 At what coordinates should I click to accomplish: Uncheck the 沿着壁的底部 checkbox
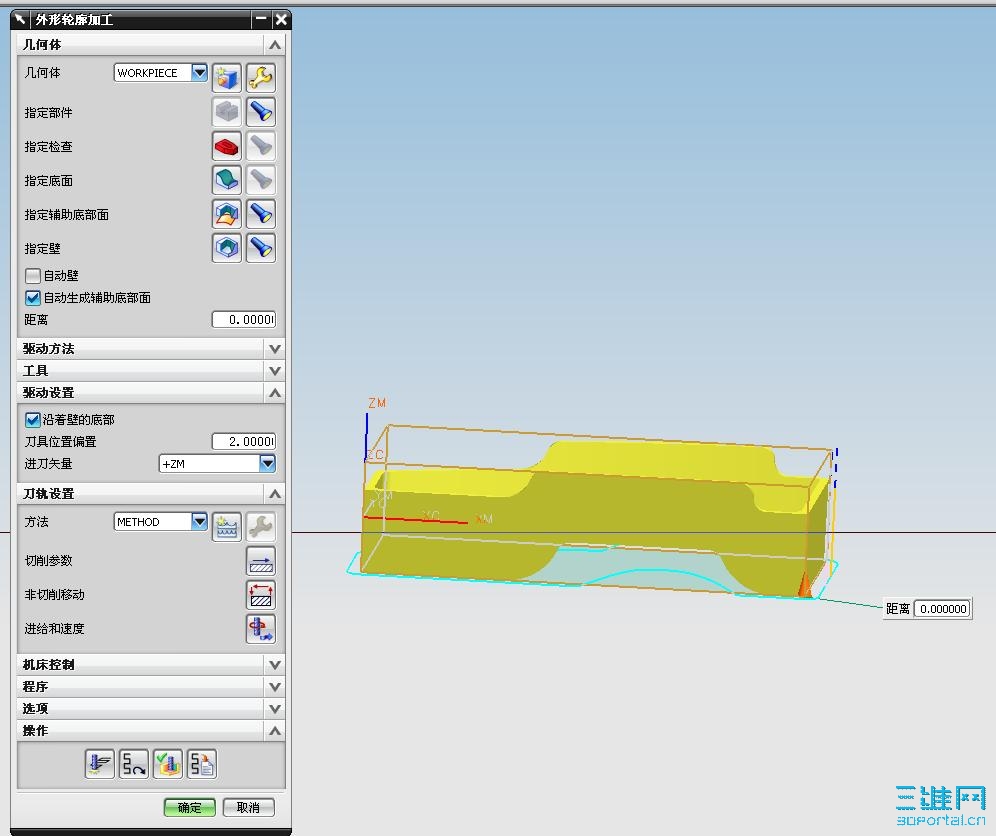[32, 420]
